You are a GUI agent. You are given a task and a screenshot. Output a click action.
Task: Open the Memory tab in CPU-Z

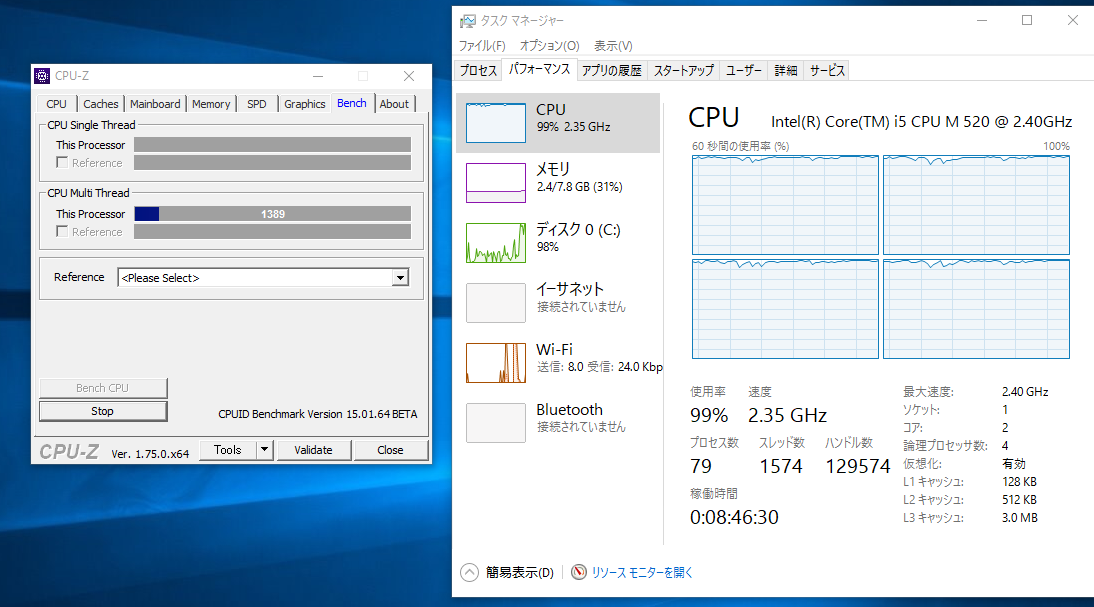click(x=211, y=104)
